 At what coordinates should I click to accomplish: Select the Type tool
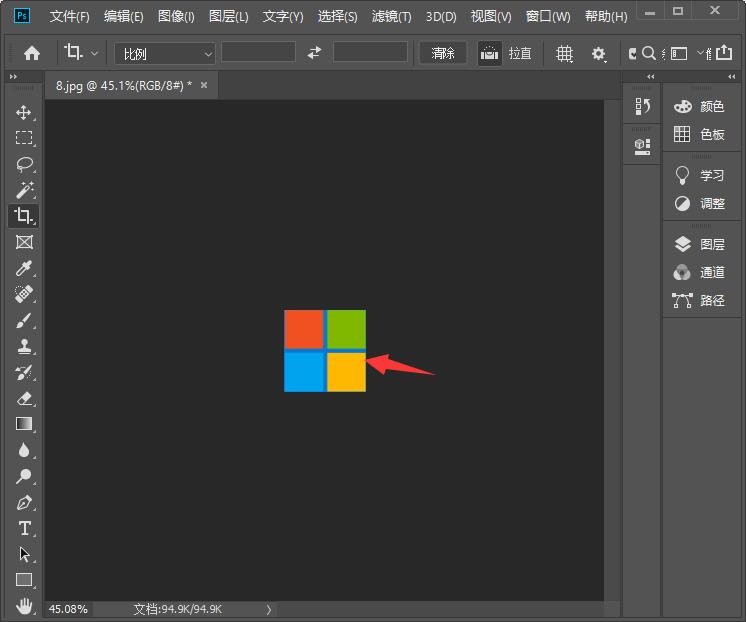(24, 528)
